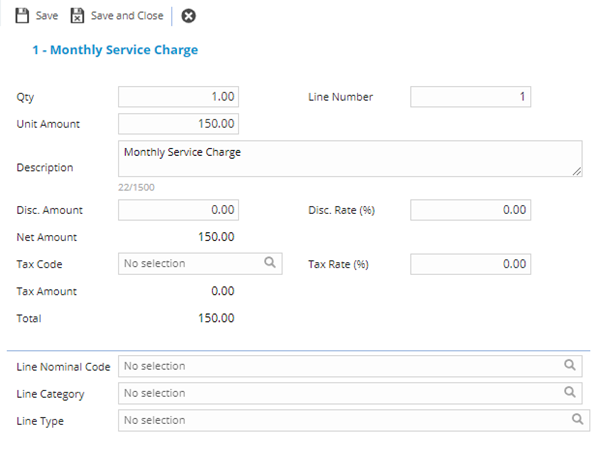Screen dimensions: 600x449
Task: Click the Line Category search icon
Action: coord(570,393)
